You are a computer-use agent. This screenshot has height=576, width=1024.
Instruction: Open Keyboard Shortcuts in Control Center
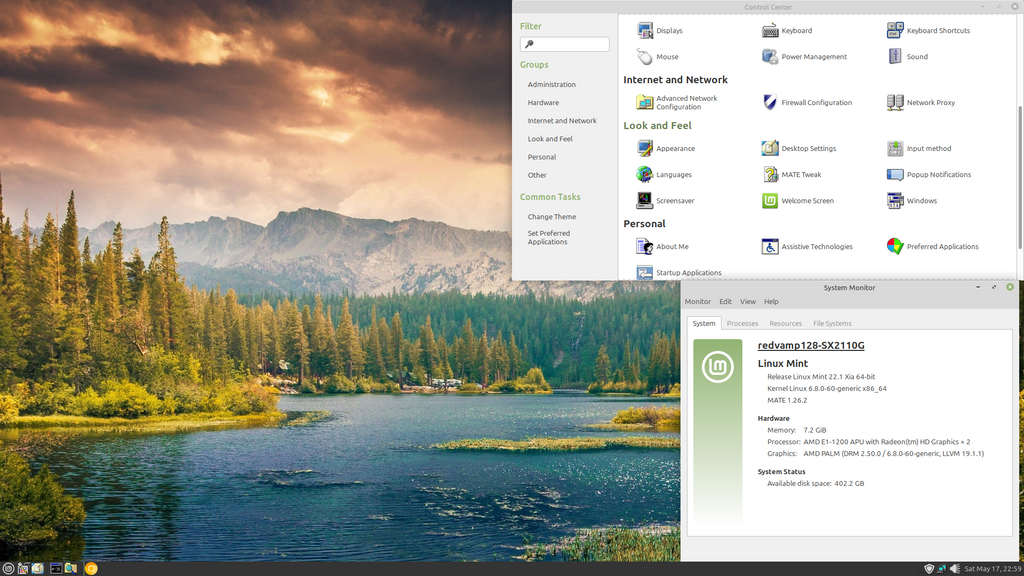pos(928,31)
